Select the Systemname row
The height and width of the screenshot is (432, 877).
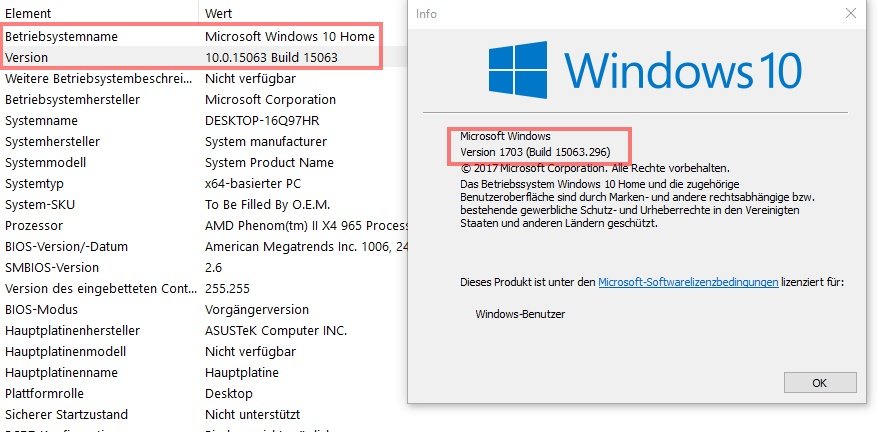click(x=204, y=121)
